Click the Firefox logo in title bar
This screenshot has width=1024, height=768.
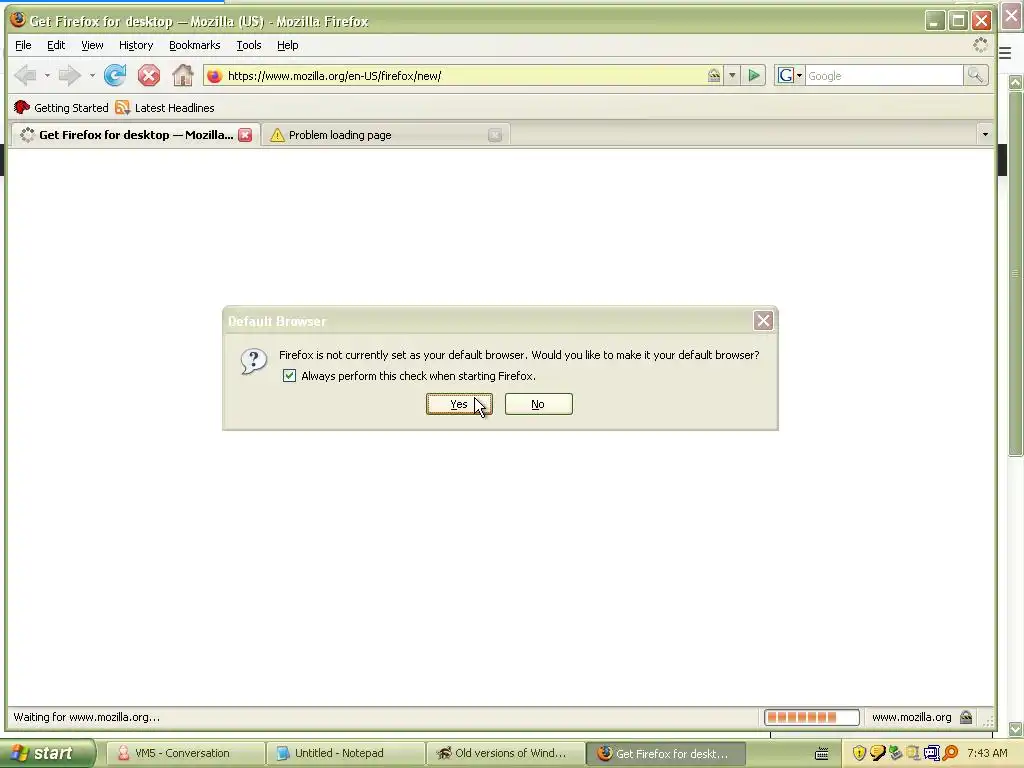(x=18, y=20)
